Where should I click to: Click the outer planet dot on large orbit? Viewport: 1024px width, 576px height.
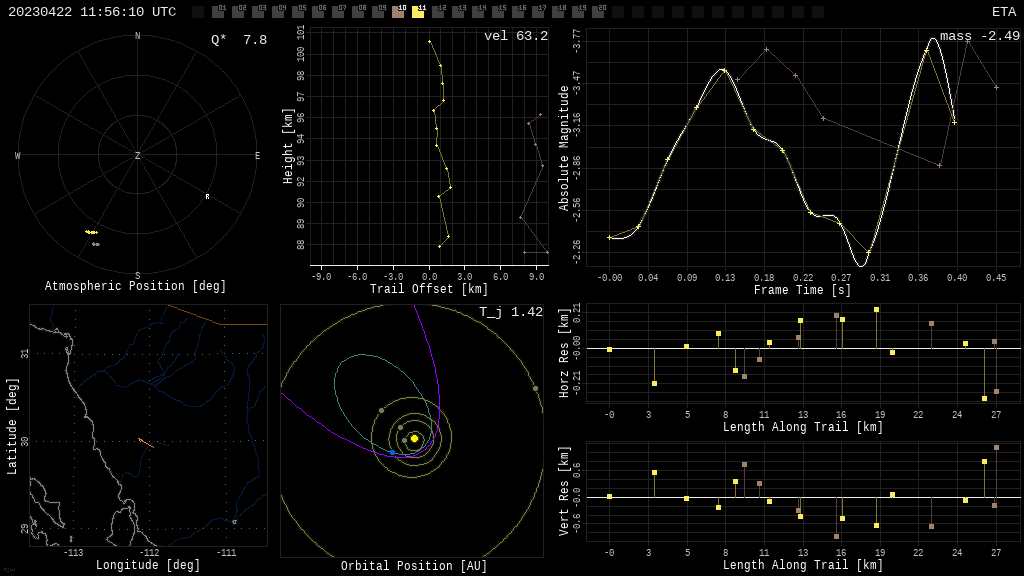pos(536,389)
